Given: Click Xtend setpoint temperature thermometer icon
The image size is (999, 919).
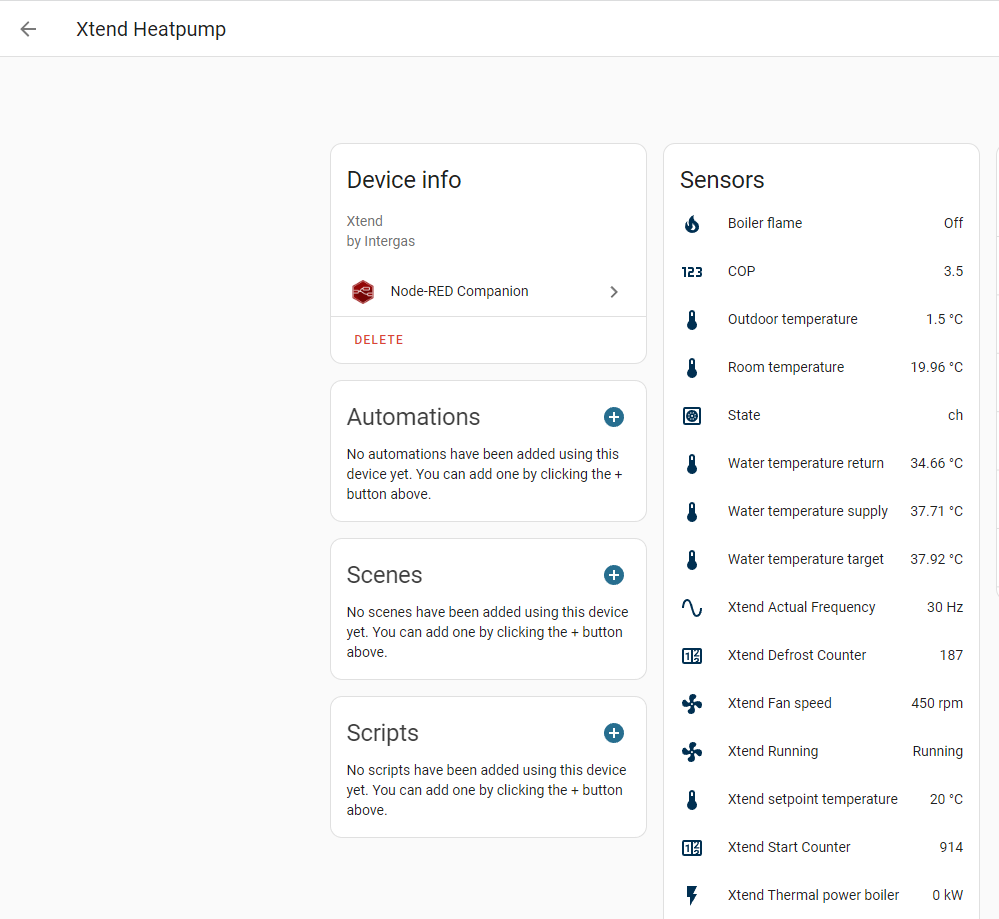Looking at the screenshot, I should [692, 800].
